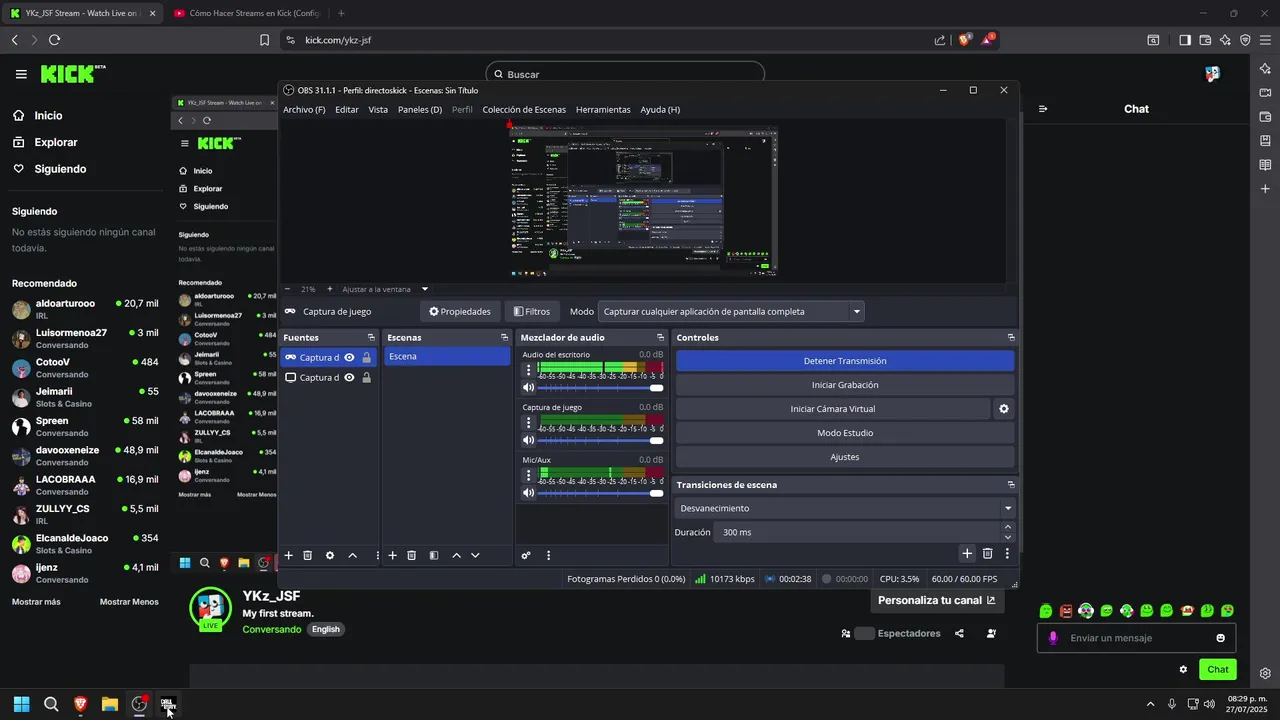Mute Audio del escritorio speaker
This screenshot has width=1280, height=720.
tap(529, 387)
